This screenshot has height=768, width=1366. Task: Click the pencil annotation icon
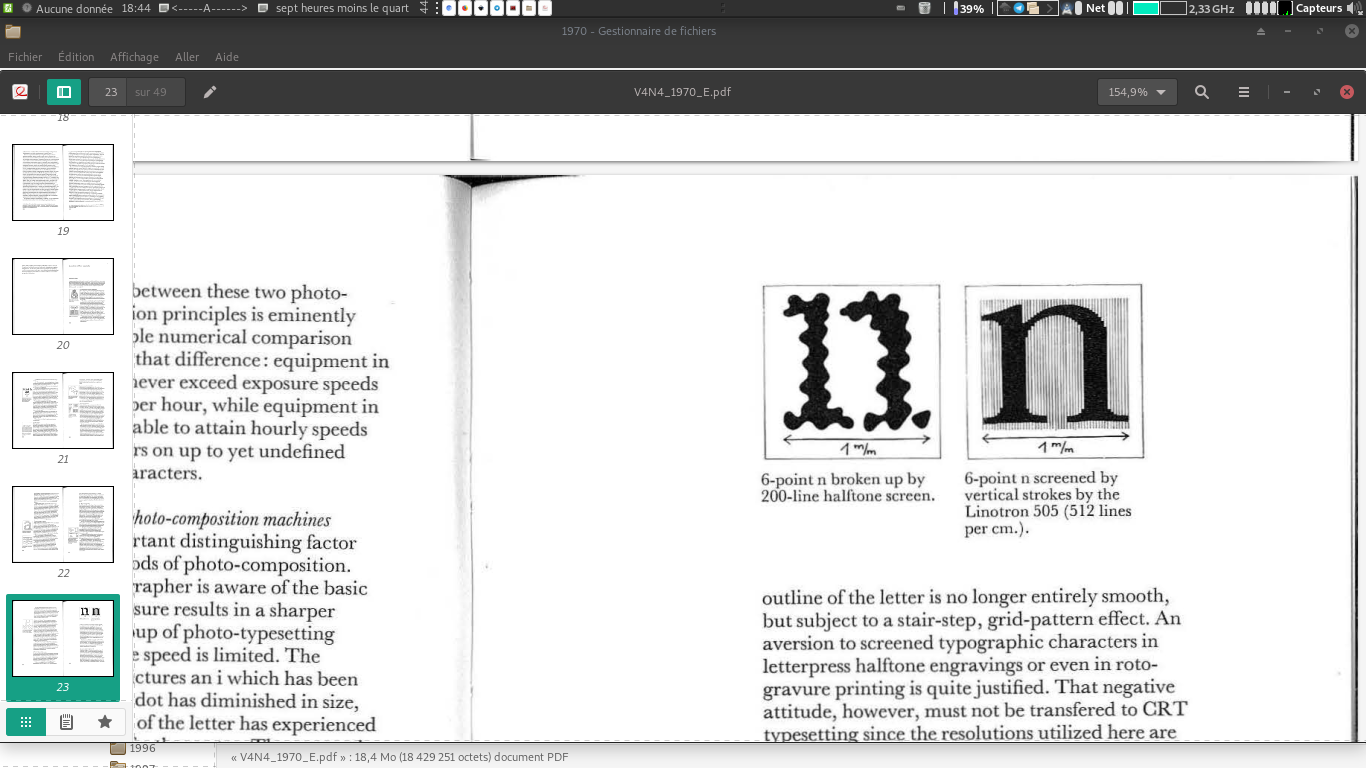tap(210, 92)
